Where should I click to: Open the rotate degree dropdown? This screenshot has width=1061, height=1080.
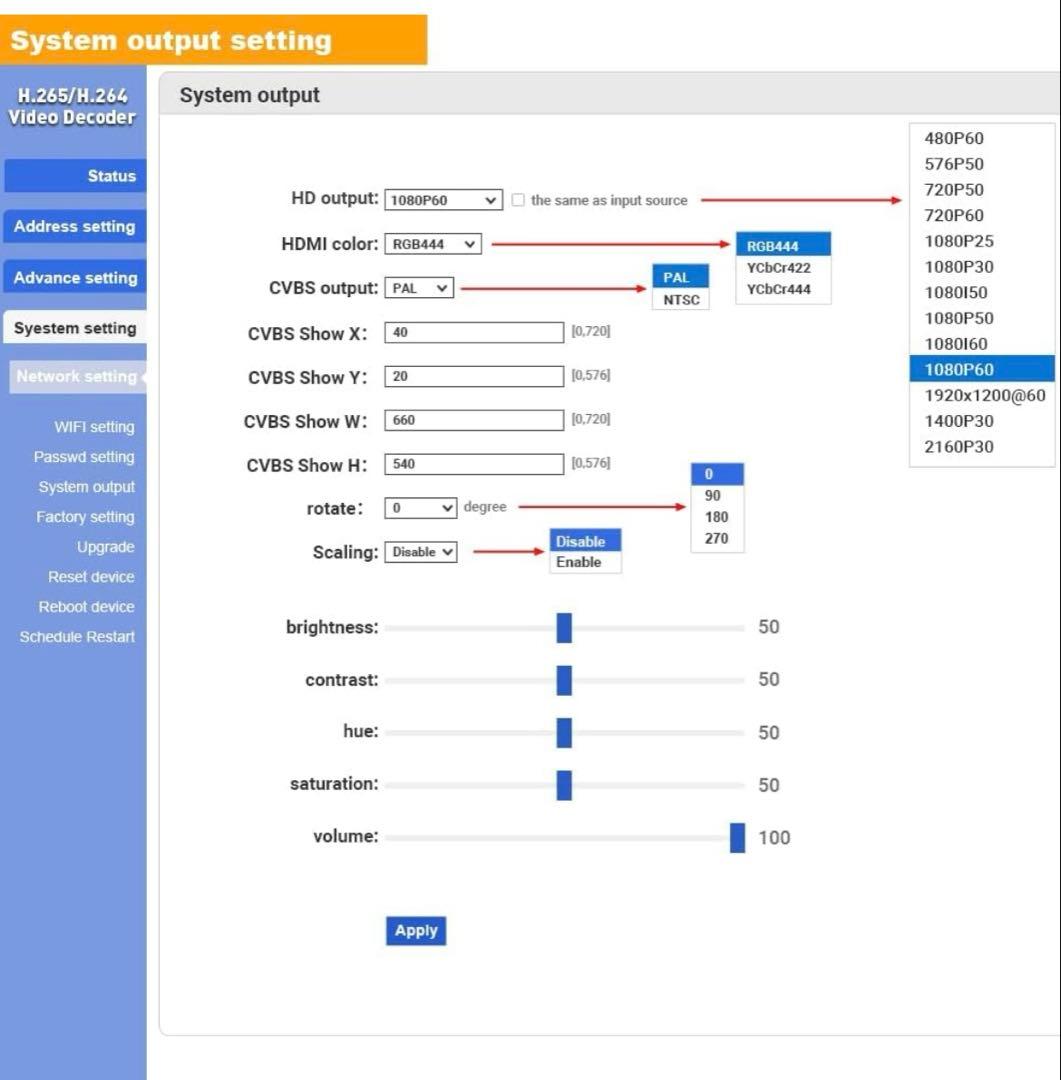pyautogui.click(x=421, y=508)
